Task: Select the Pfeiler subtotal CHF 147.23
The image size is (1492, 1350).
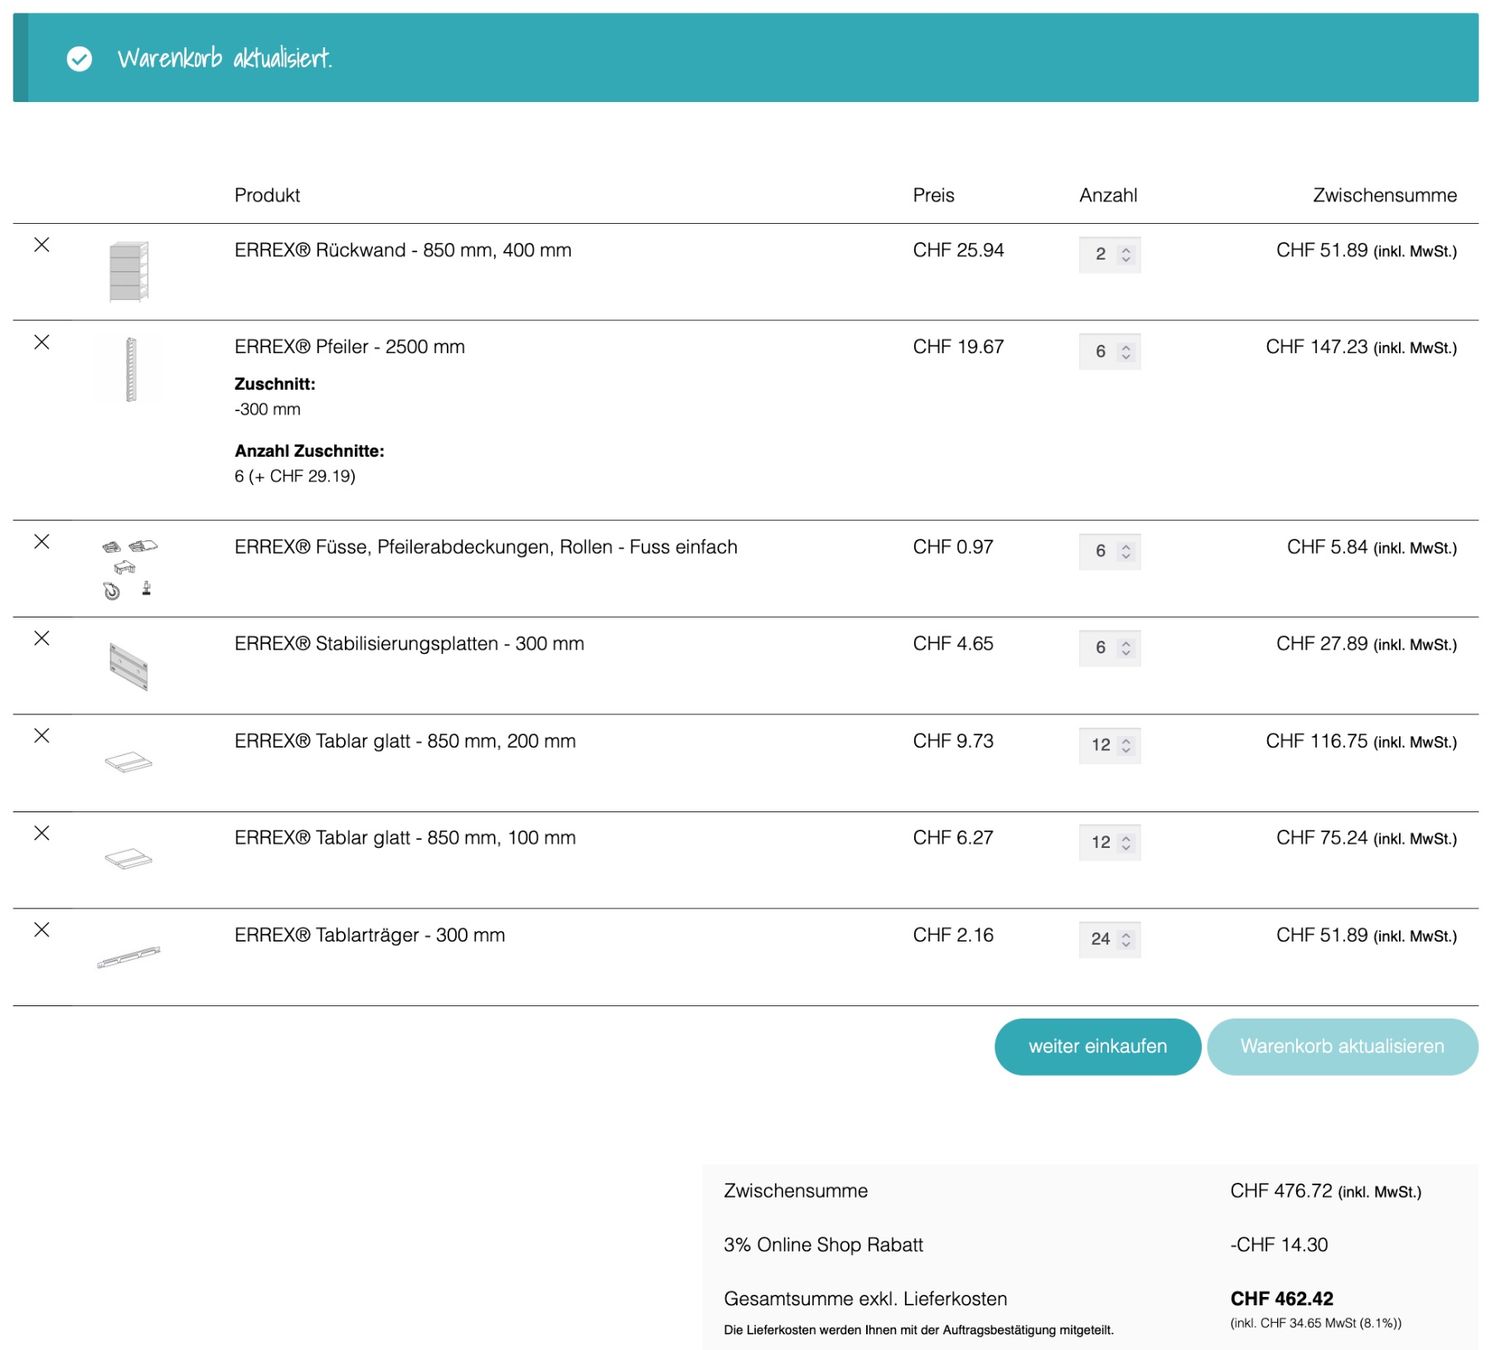Action: pyautogui.click(x=1317, y=347)
